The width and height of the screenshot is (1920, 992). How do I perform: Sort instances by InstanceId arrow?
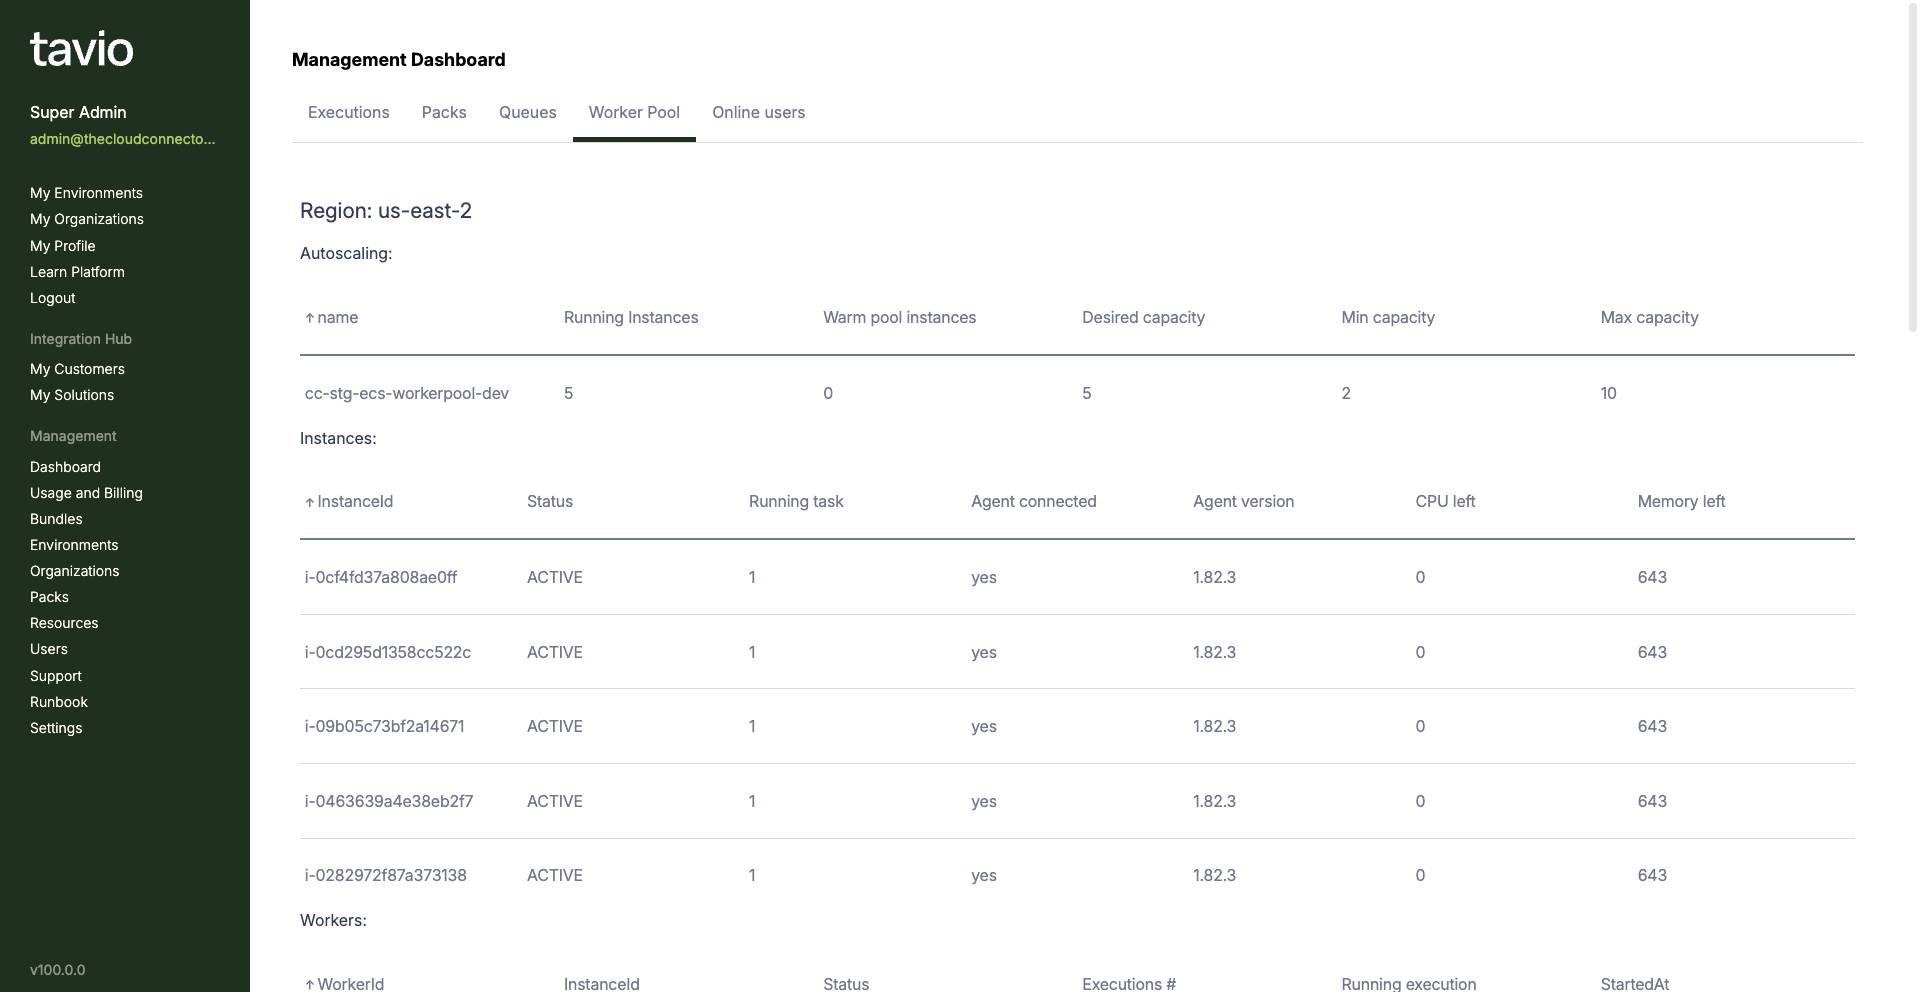pos(310,502)
